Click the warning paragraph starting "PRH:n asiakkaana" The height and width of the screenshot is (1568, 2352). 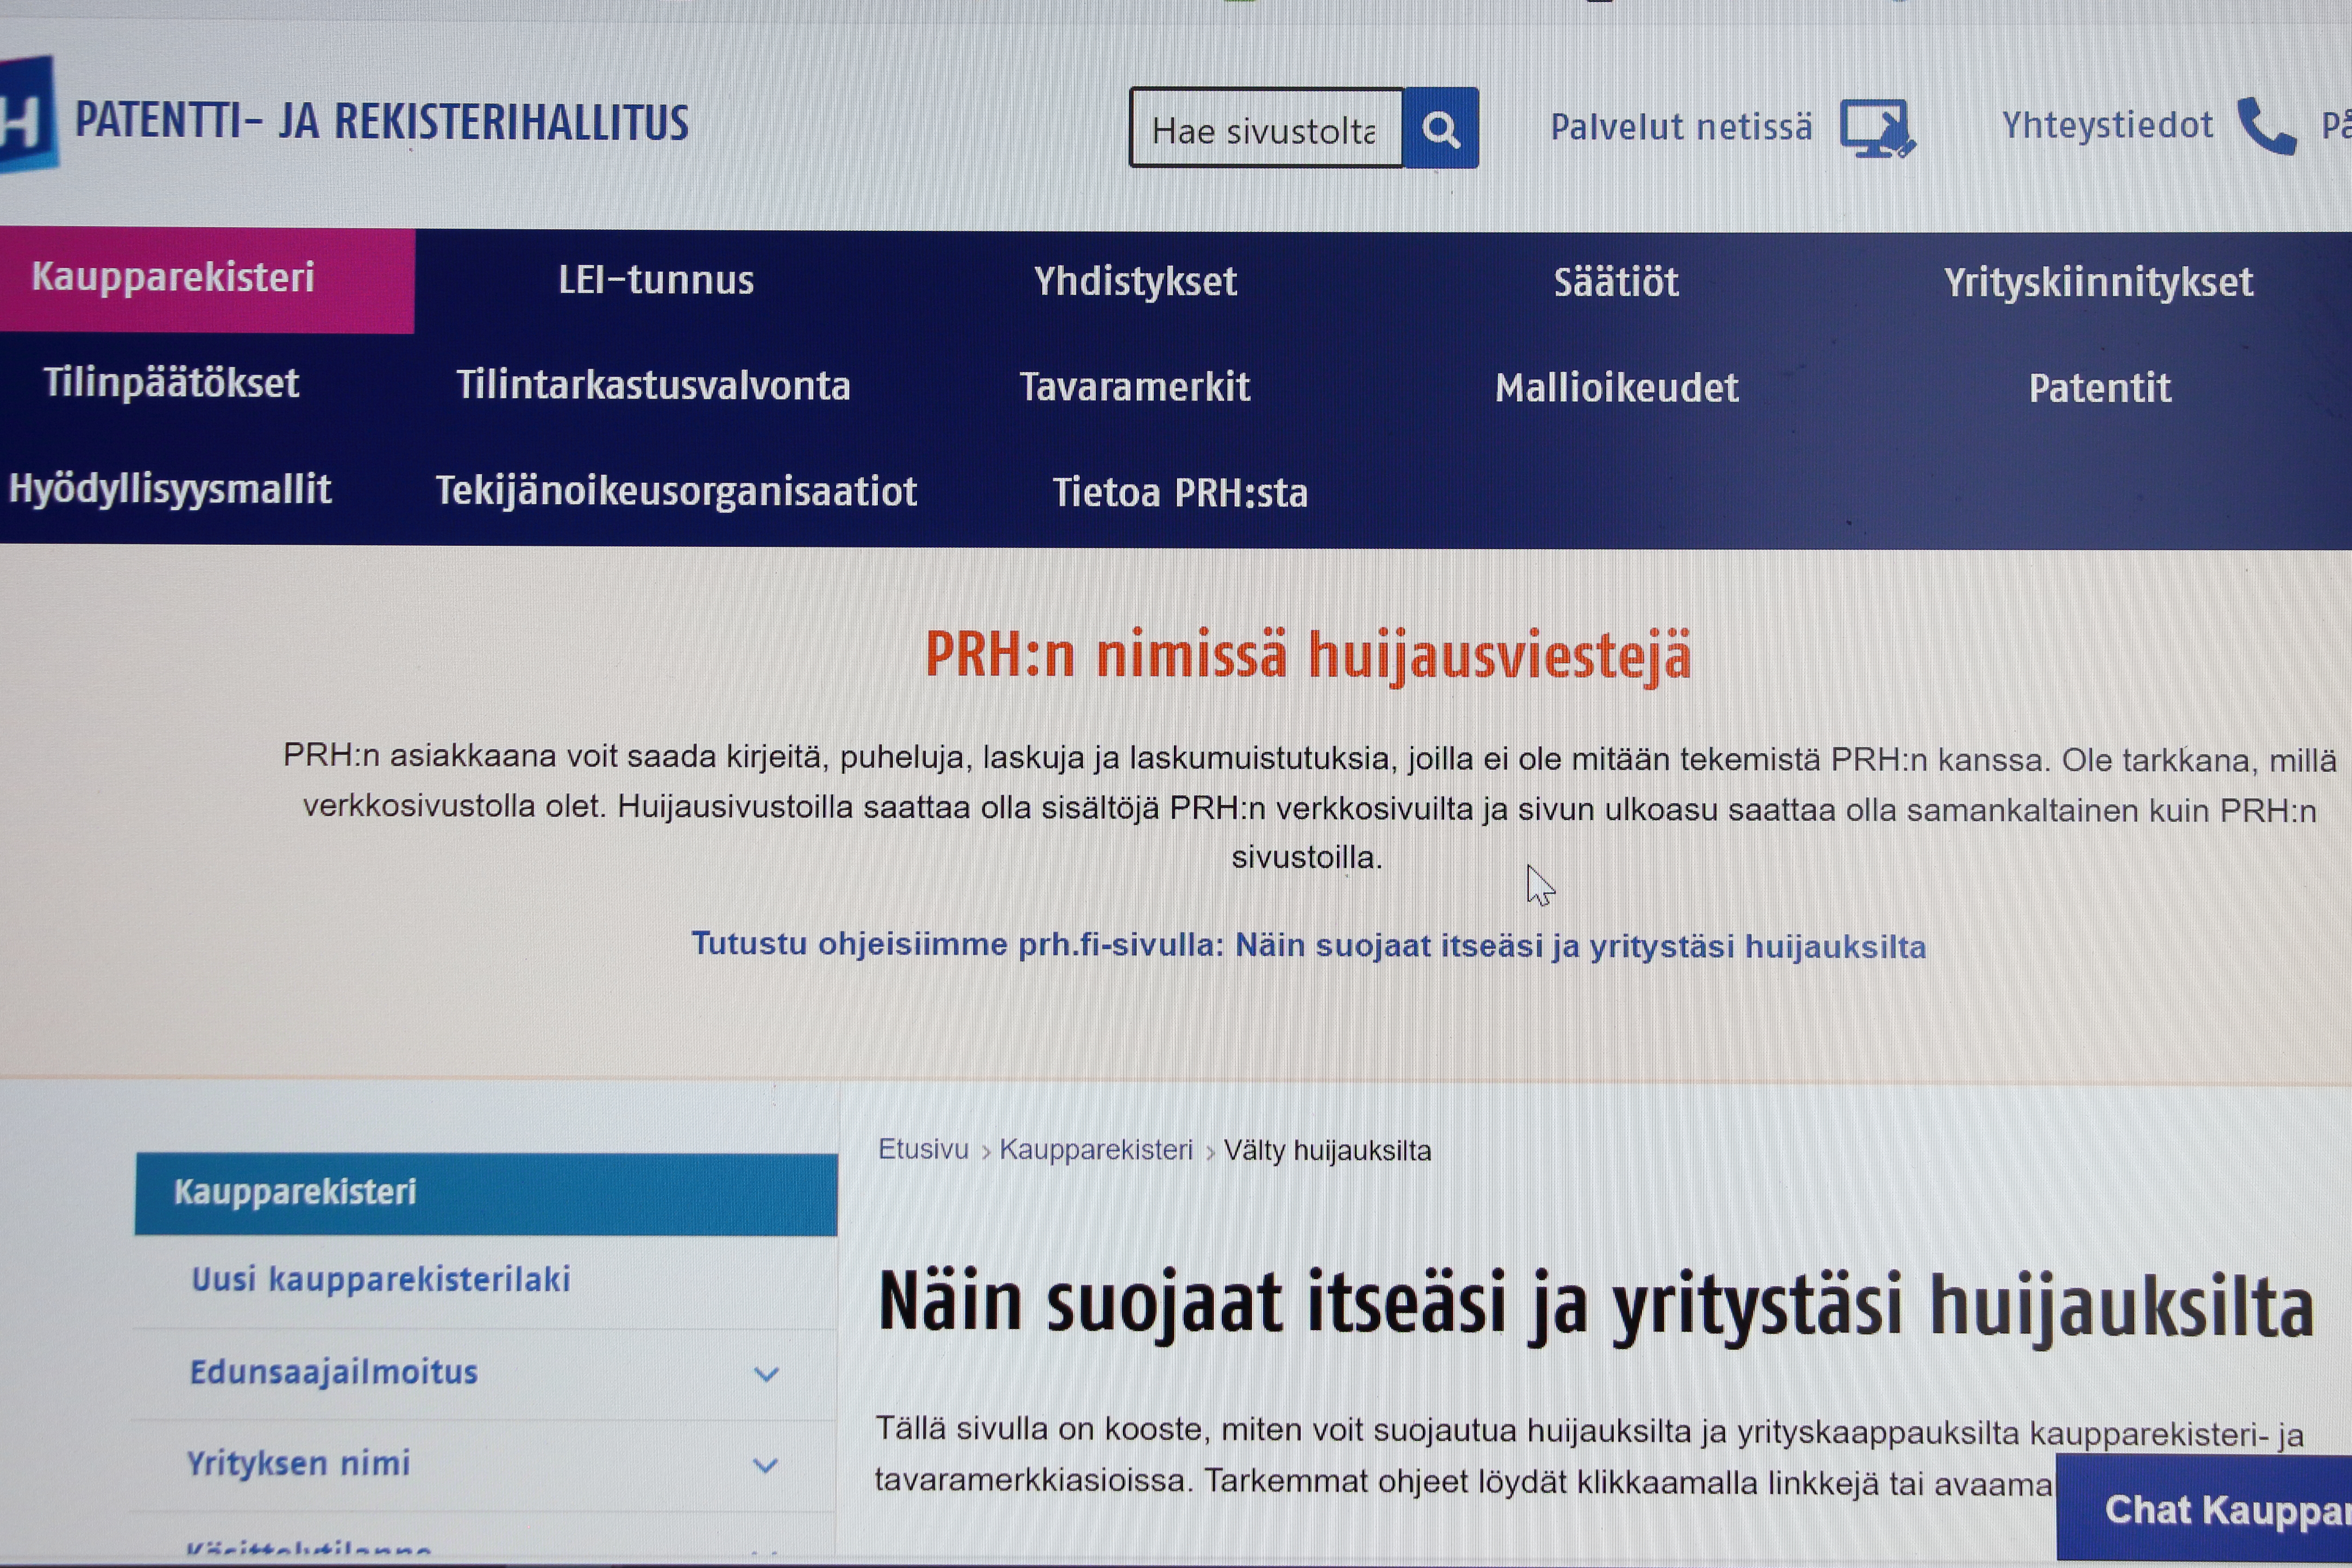pos(1309,807)
